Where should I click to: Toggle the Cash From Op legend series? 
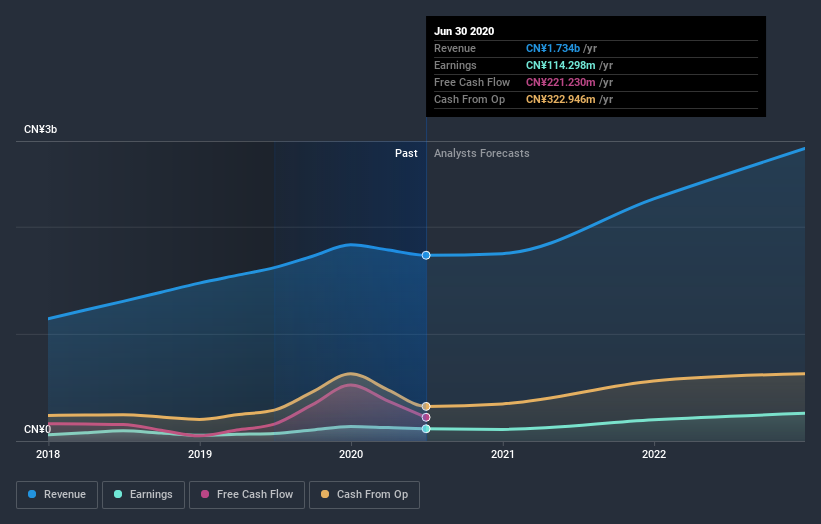(x=364, y=495)
